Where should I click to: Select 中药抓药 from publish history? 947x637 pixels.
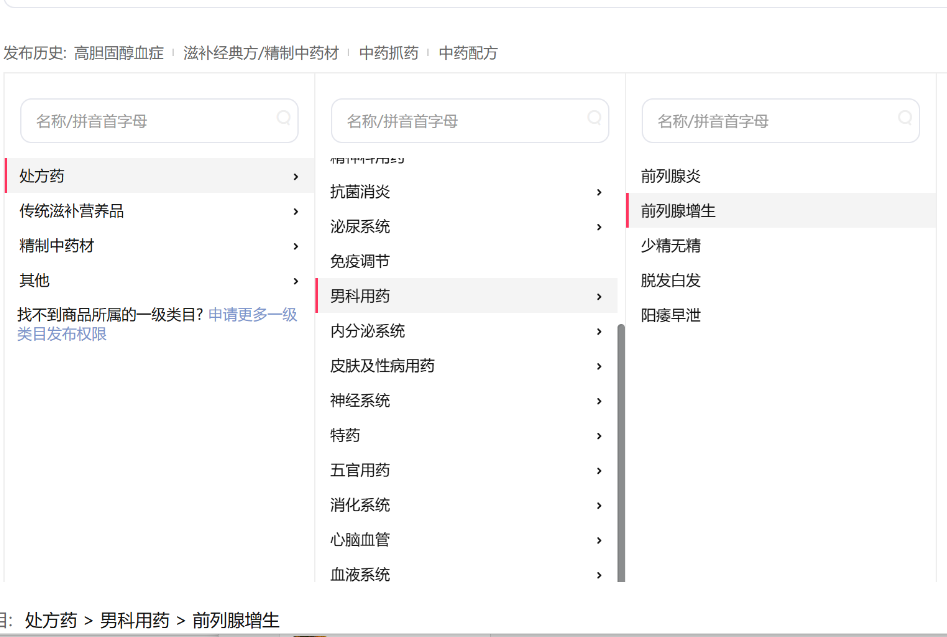coord(389,53)
